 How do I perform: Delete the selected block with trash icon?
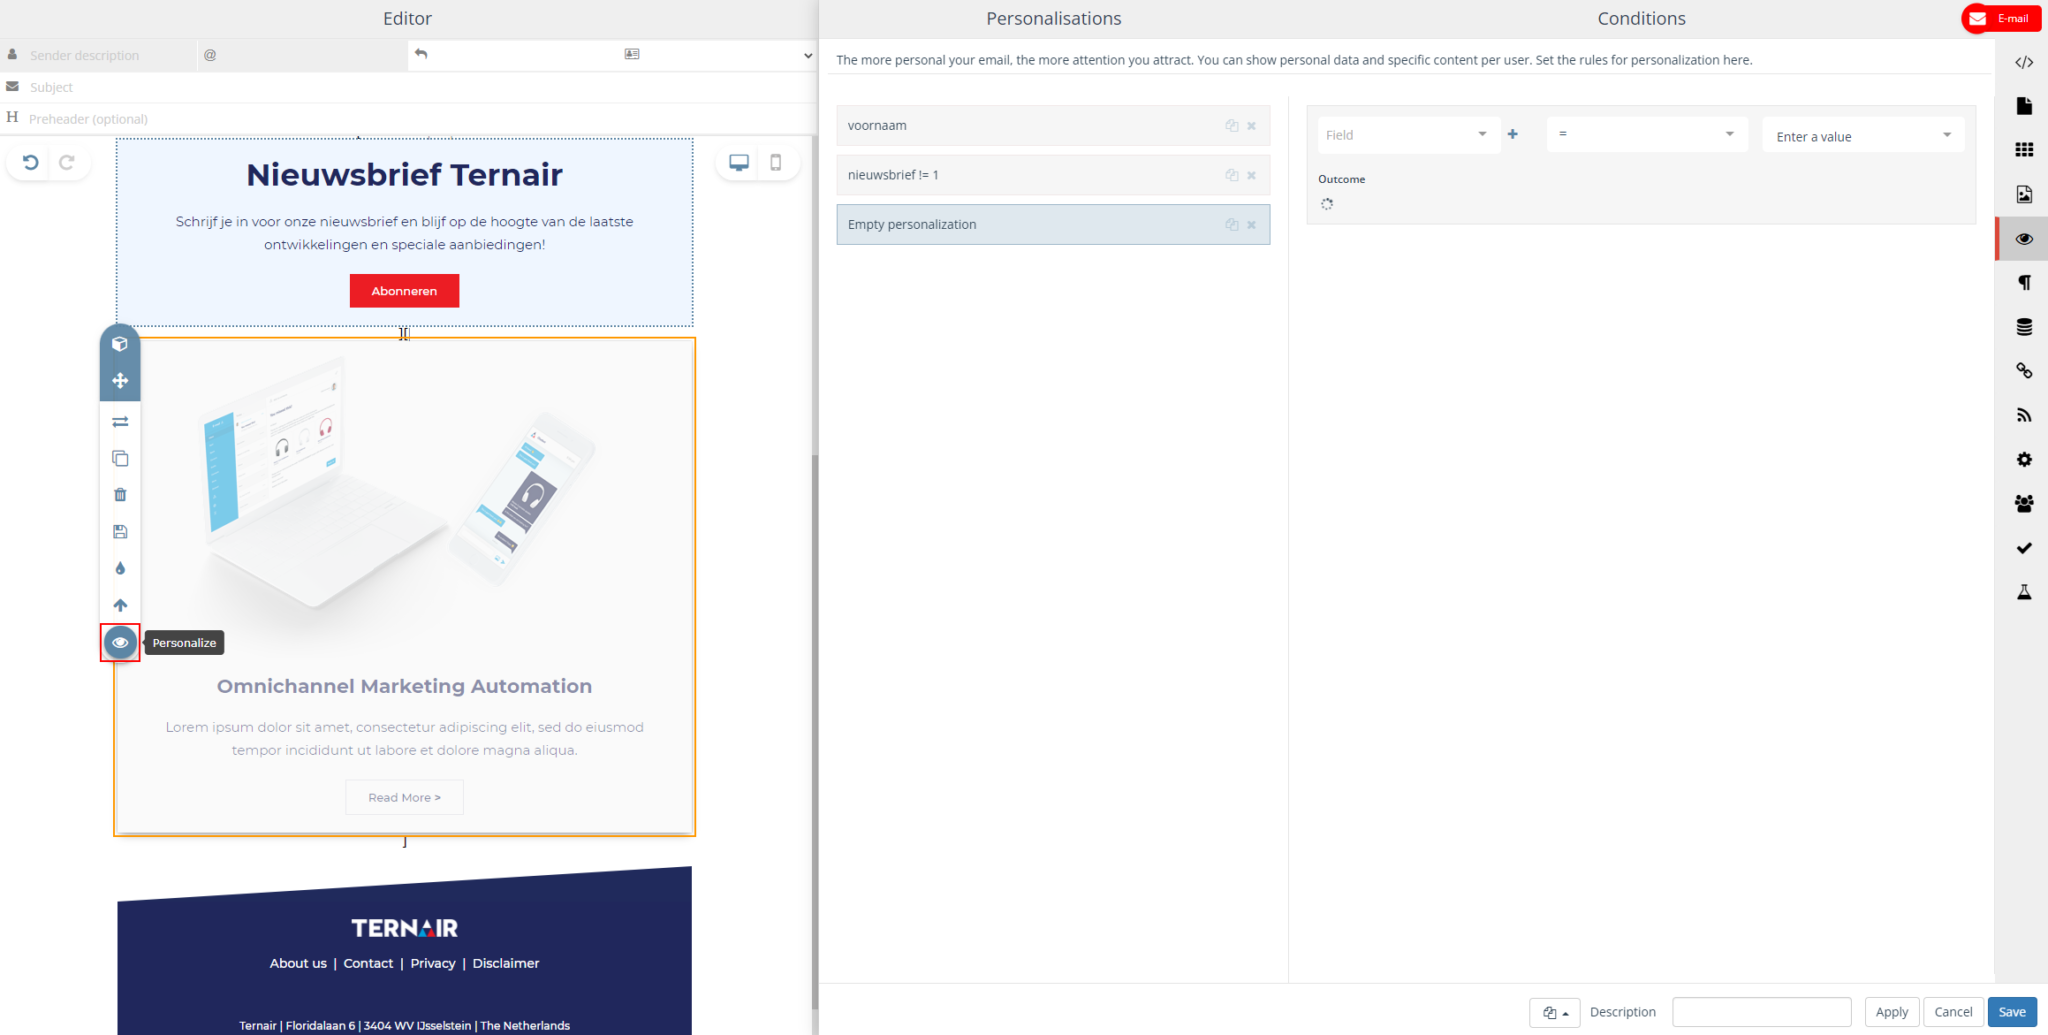120,495
